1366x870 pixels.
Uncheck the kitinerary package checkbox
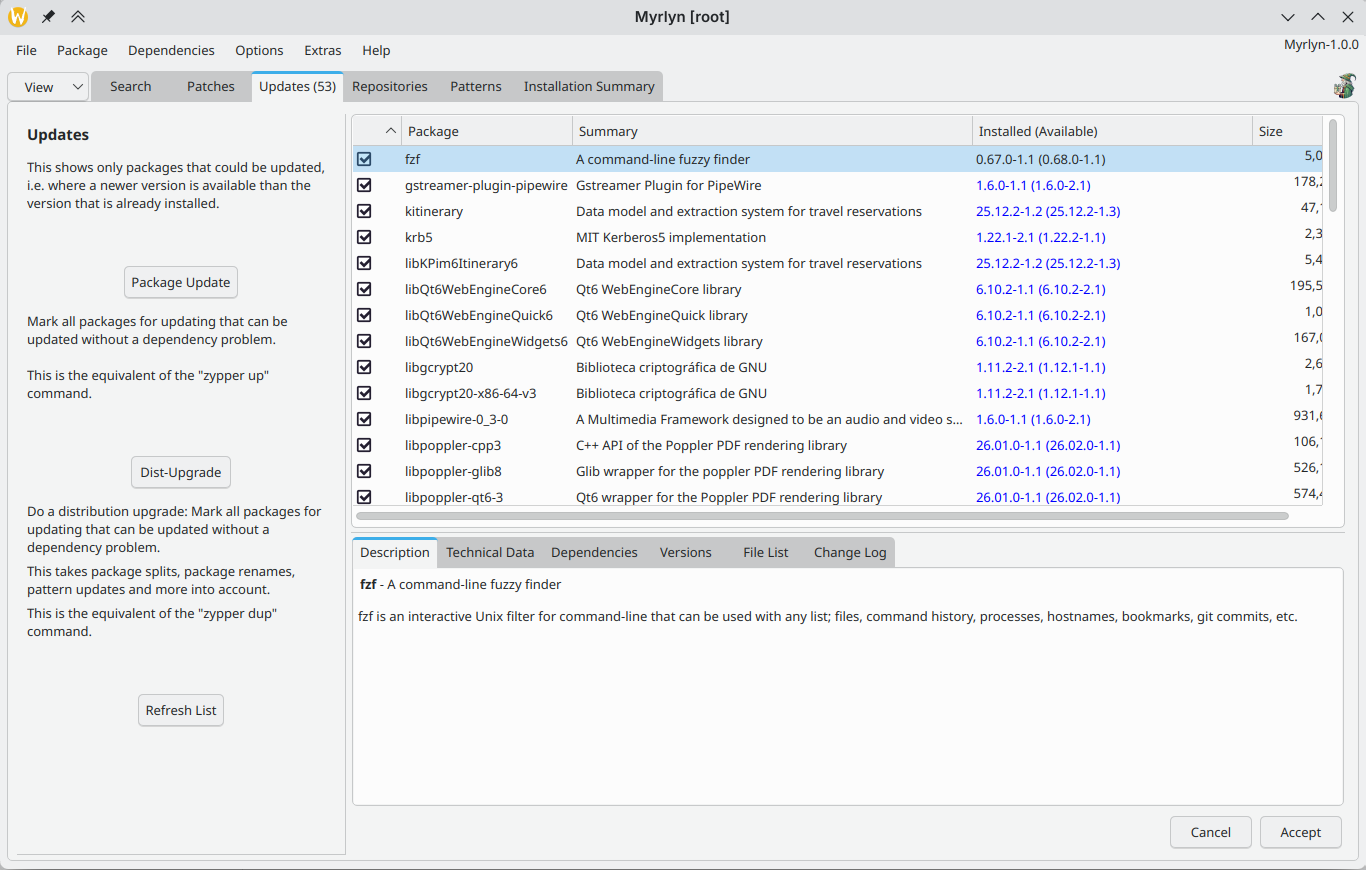click(x=364, y=211)
